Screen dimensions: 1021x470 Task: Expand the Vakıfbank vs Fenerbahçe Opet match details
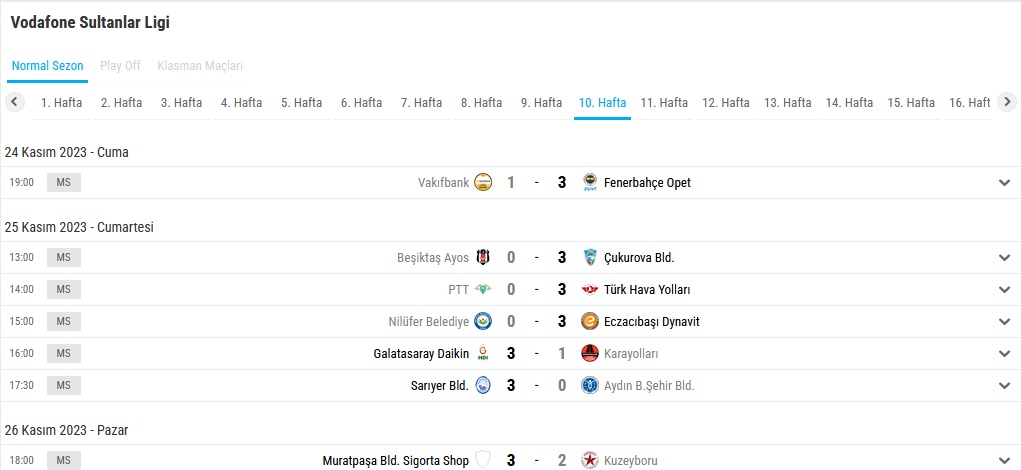1004,182
